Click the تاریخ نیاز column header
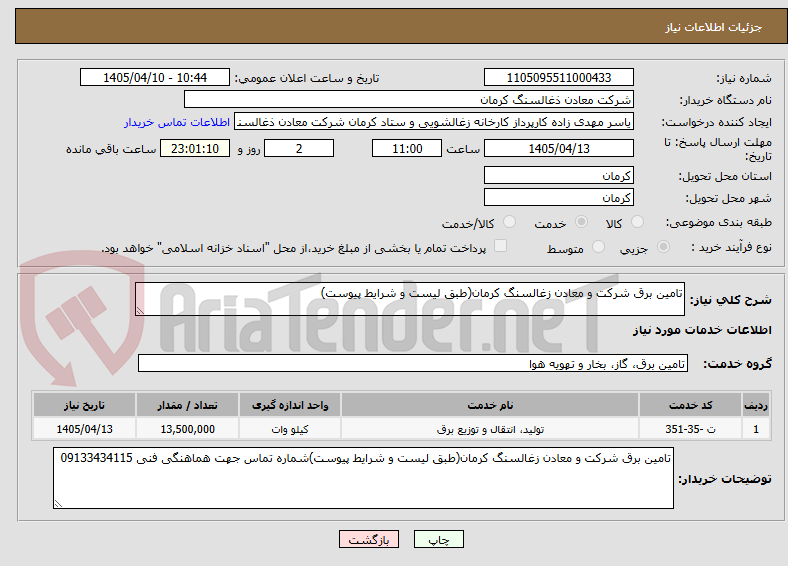Viewport: 788px width, 566px height. [84, 405]
